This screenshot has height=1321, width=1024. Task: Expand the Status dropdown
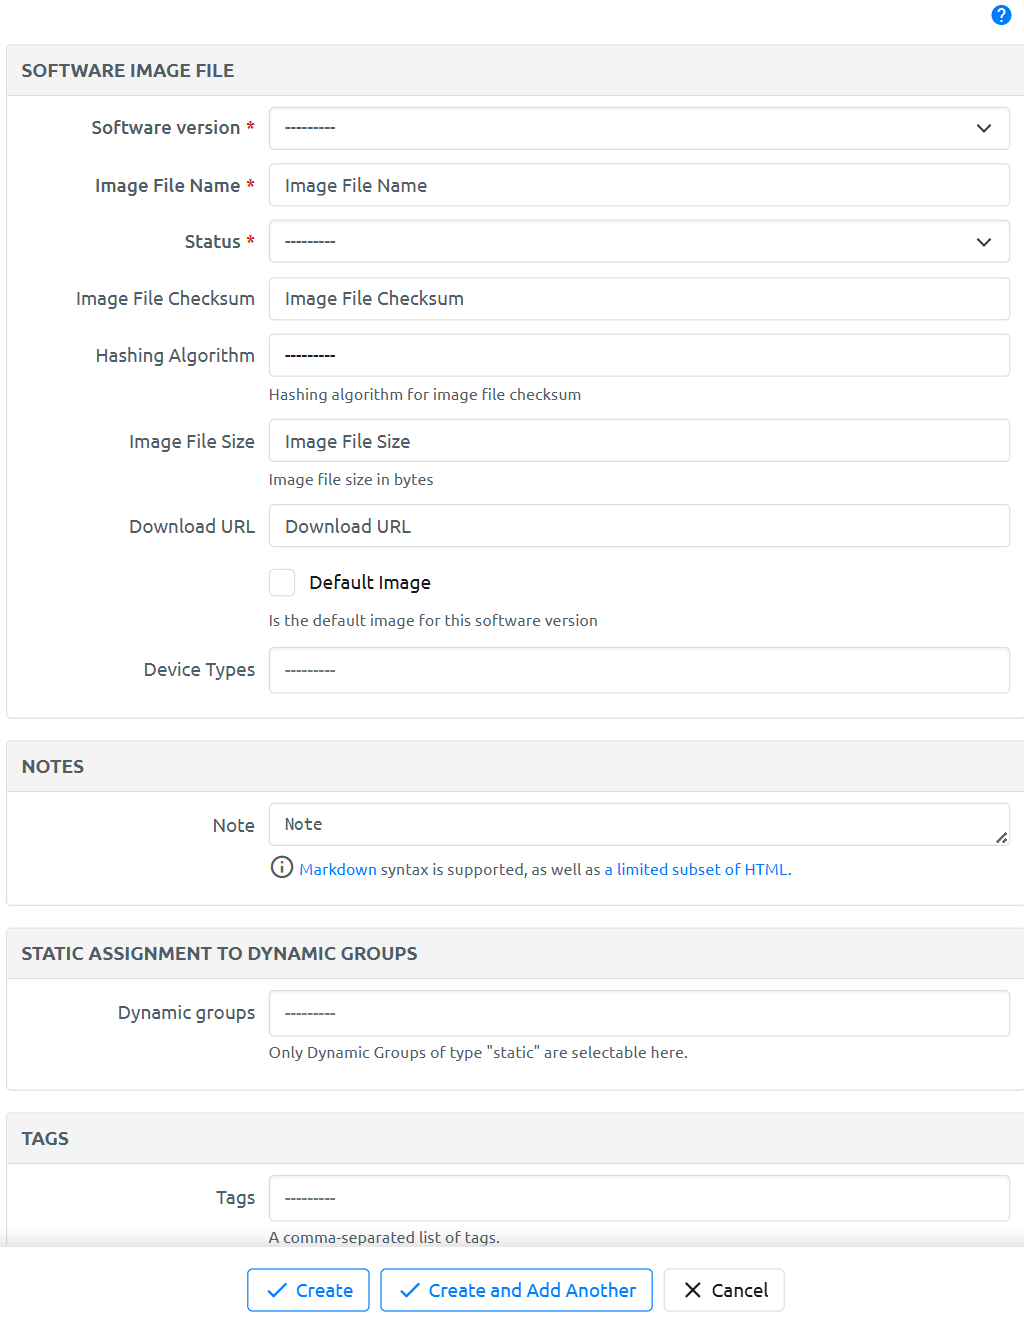point(638,242)
